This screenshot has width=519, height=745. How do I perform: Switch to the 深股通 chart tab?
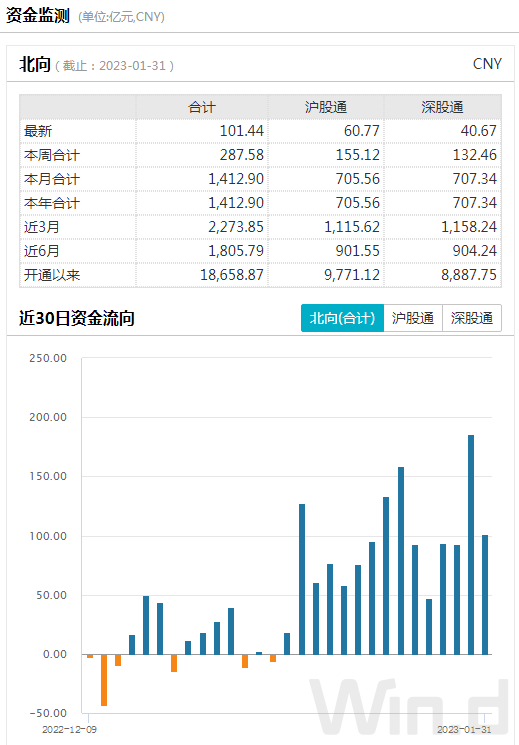pos(471,318)
